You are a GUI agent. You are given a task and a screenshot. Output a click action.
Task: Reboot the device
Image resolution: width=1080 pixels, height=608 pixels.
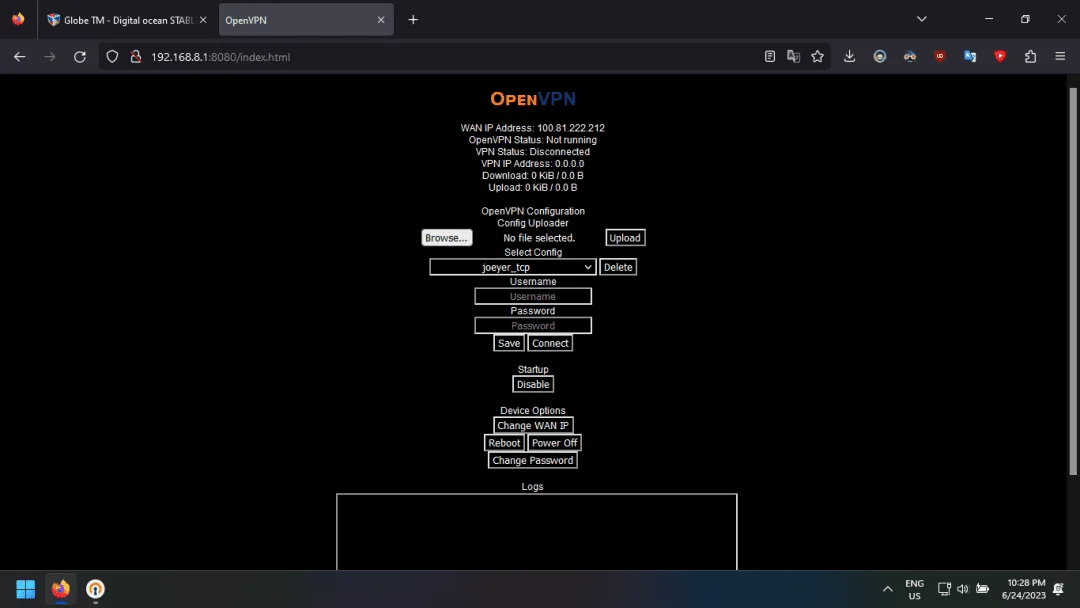(x=504, y=443)
